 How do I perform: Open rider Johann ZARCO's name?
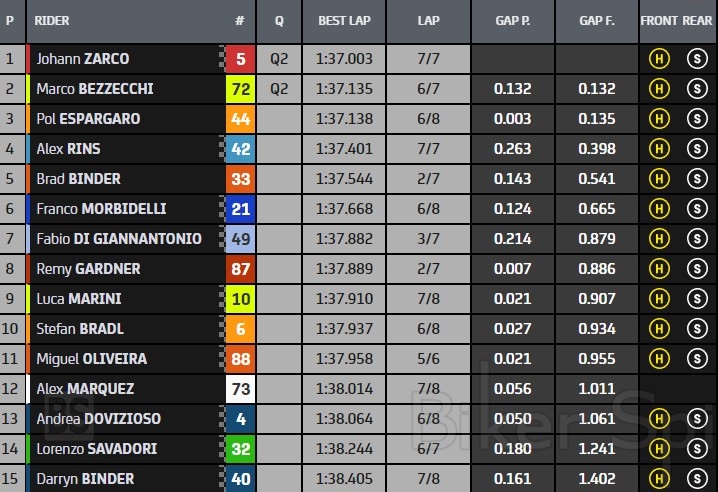tap(83, 59)
